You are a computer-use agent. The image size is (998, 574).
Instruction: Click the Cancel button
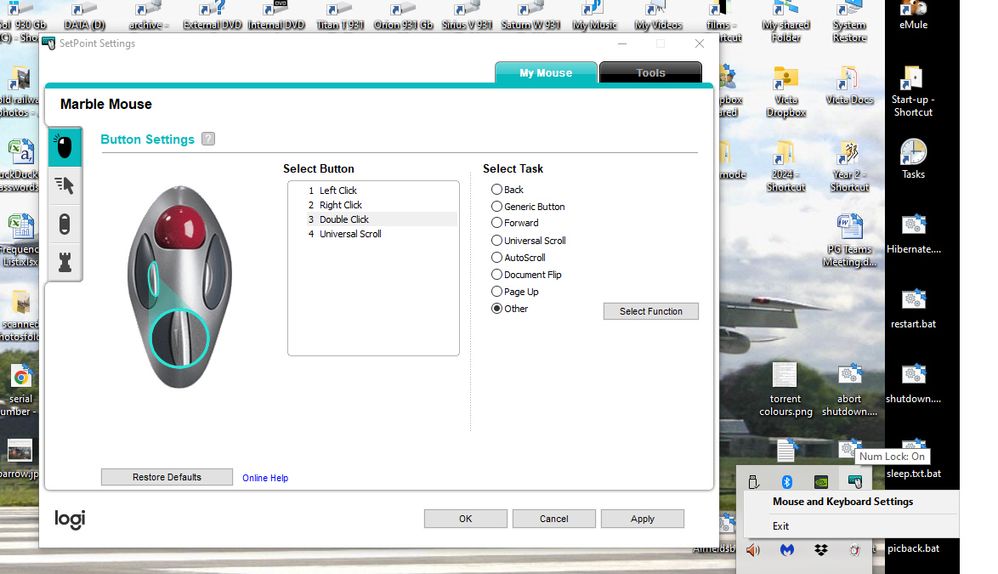coord(554,519)
